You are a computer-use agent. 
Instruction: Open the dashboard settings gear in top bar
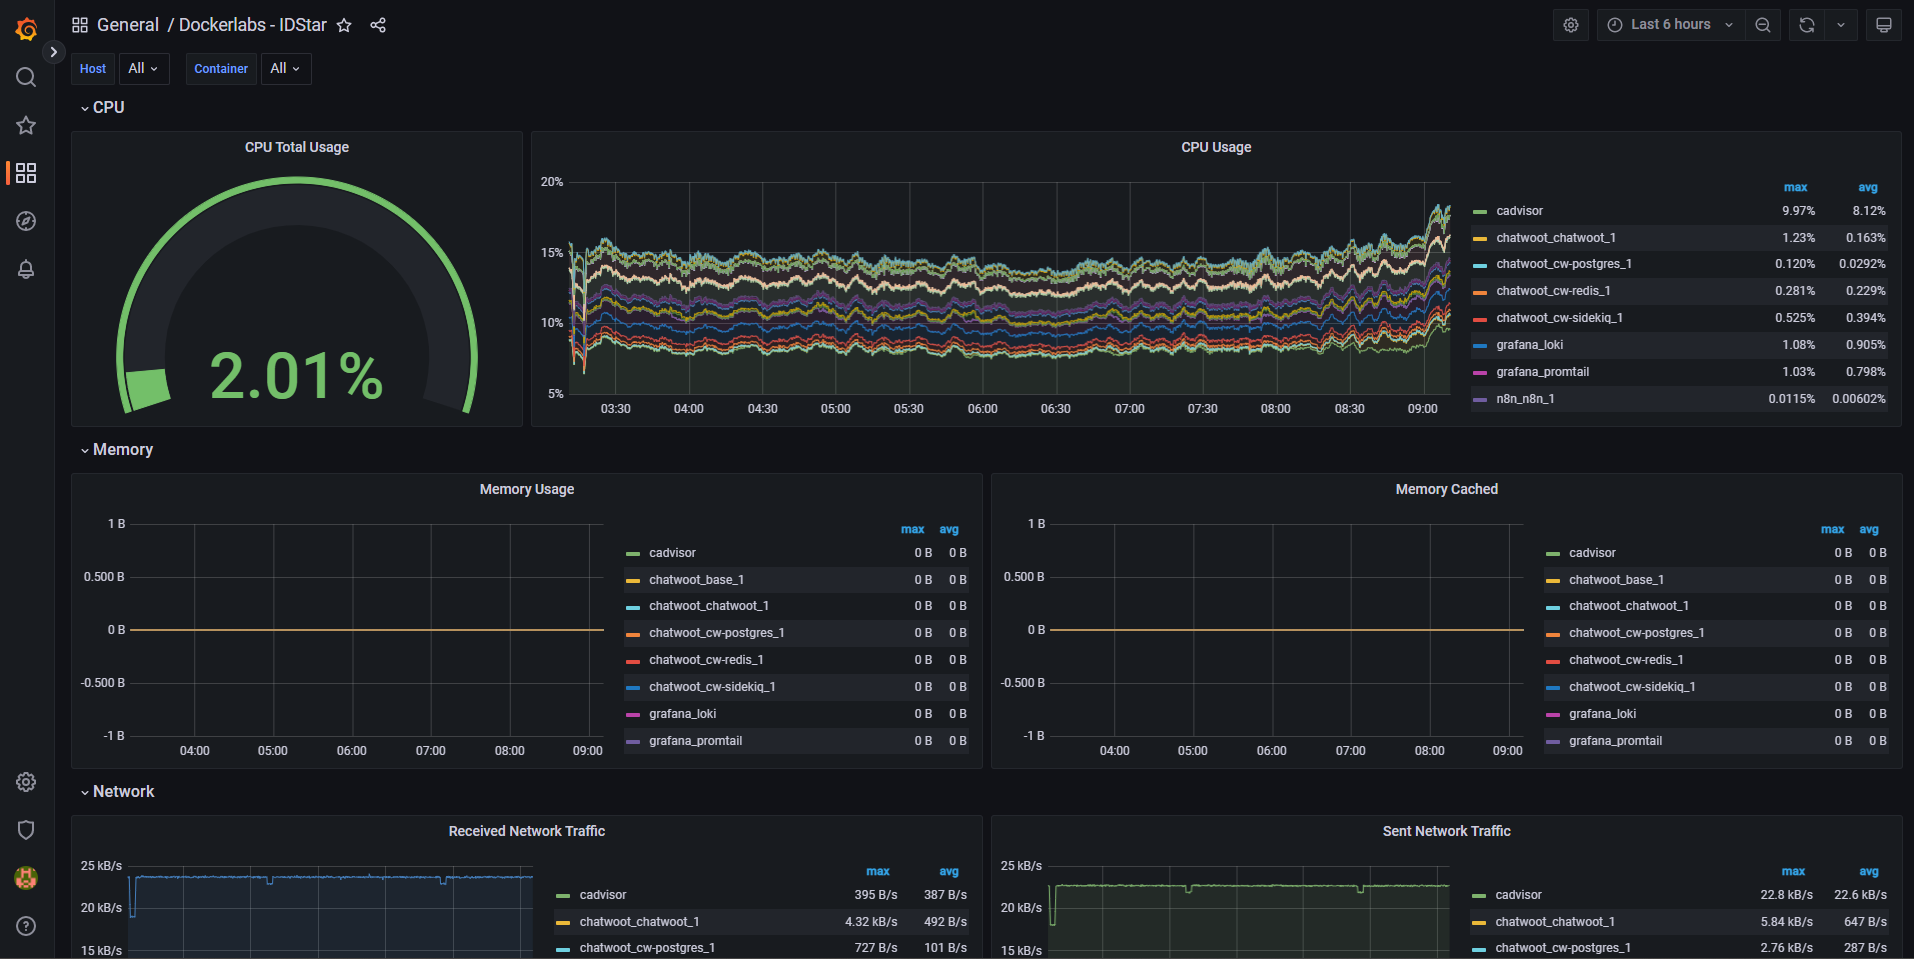click(1571, 25)
